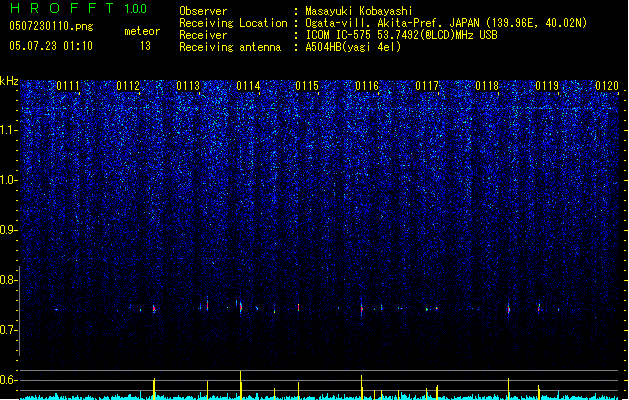Click time marker 0117
This screenshot has width=629, height=400.
coord(427,86)
